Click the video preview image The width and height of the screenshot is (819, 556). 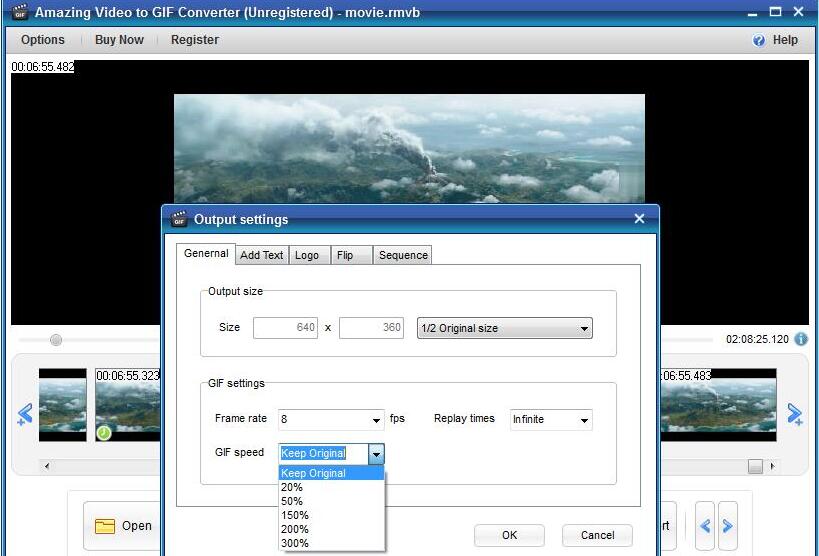pyautogui.click(x=410, y=149)
